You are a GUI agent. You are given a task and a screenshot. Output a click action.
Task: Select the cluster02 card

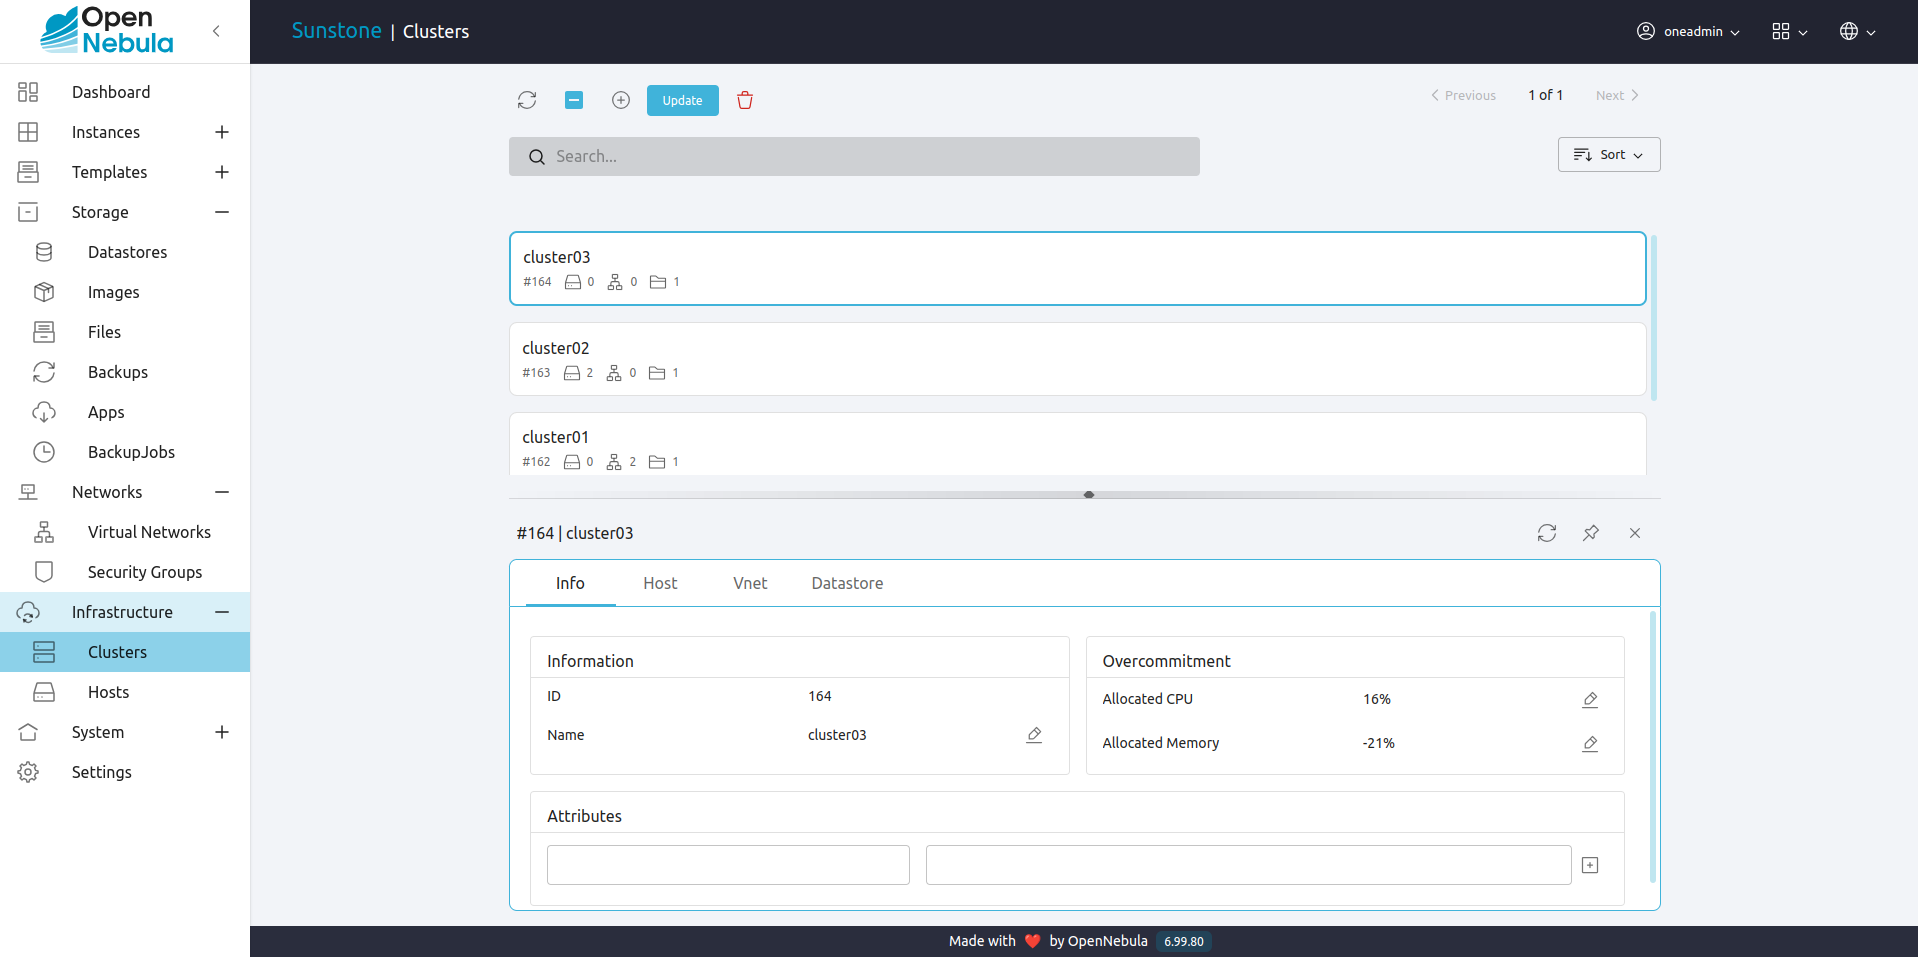pos(1077,359)
